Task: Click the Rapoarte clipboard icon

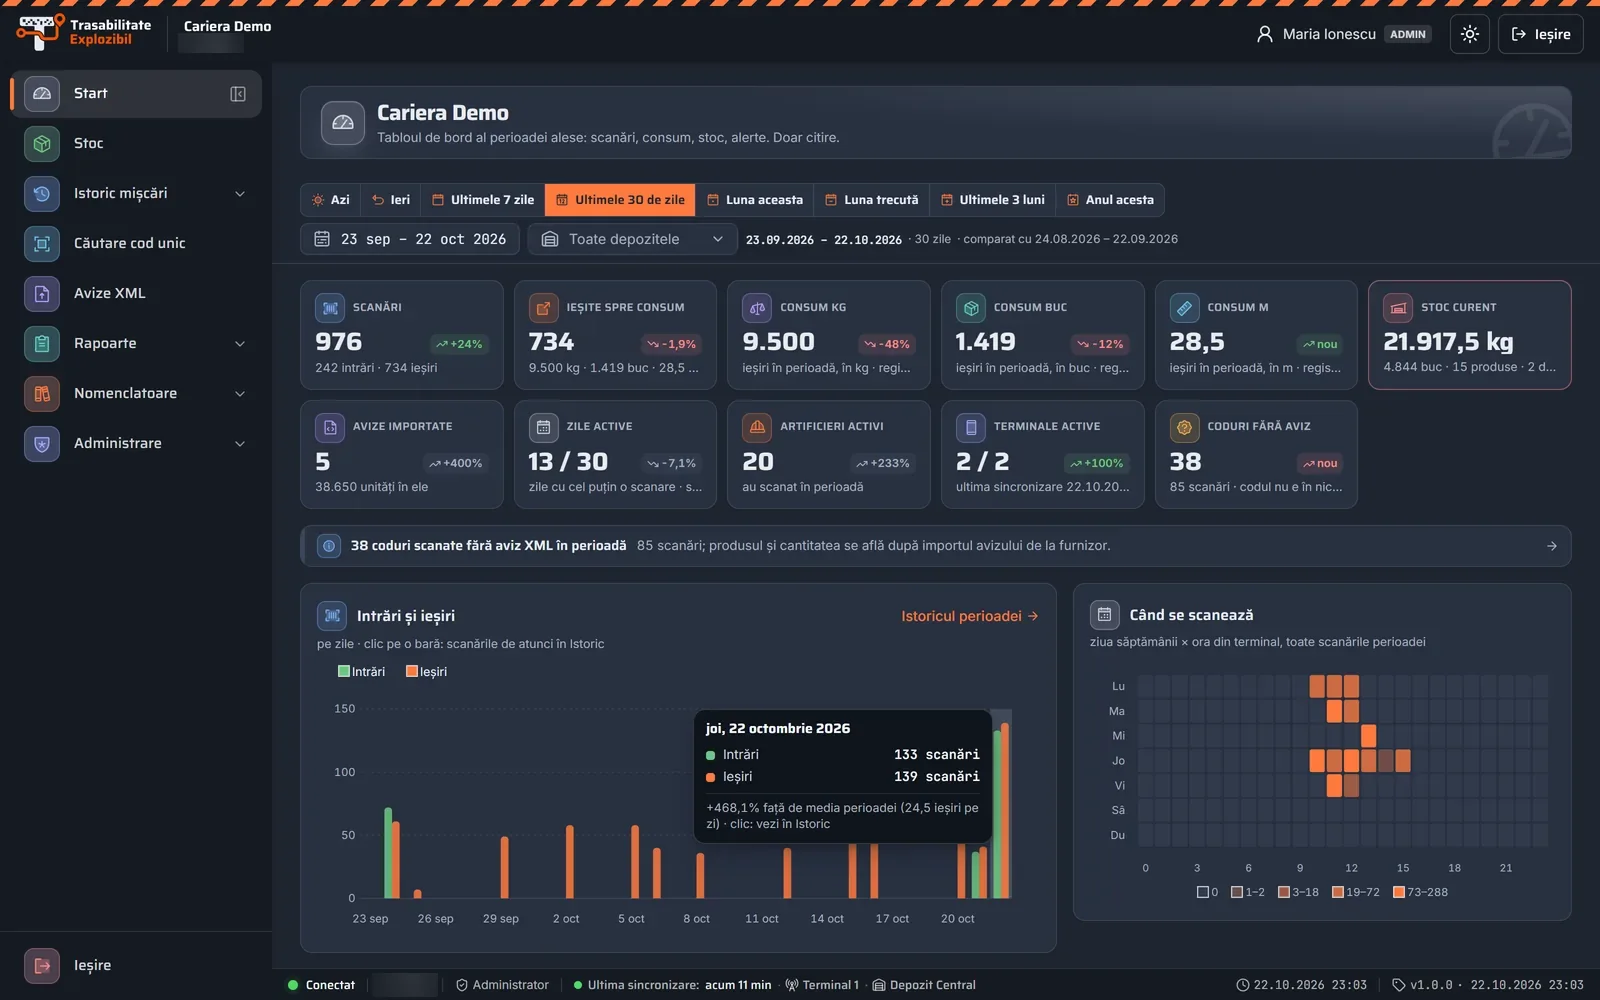Action: (x=42, y=343)
